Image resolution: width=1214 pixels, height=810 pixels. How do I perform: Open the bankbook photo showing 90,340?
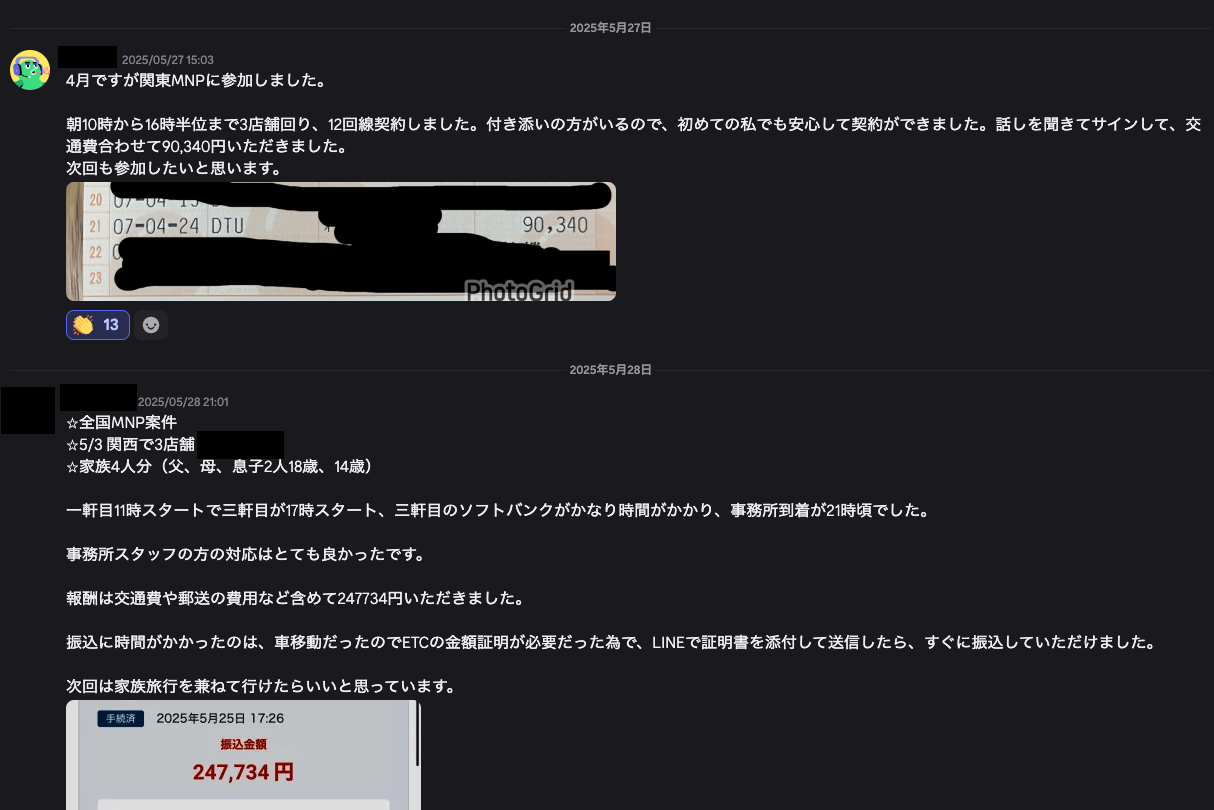[x=341, y=241]
